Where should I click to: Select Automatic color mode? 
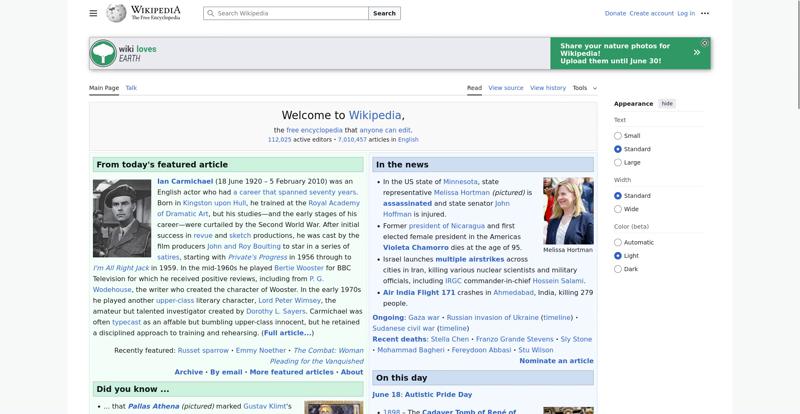point(618,242)
